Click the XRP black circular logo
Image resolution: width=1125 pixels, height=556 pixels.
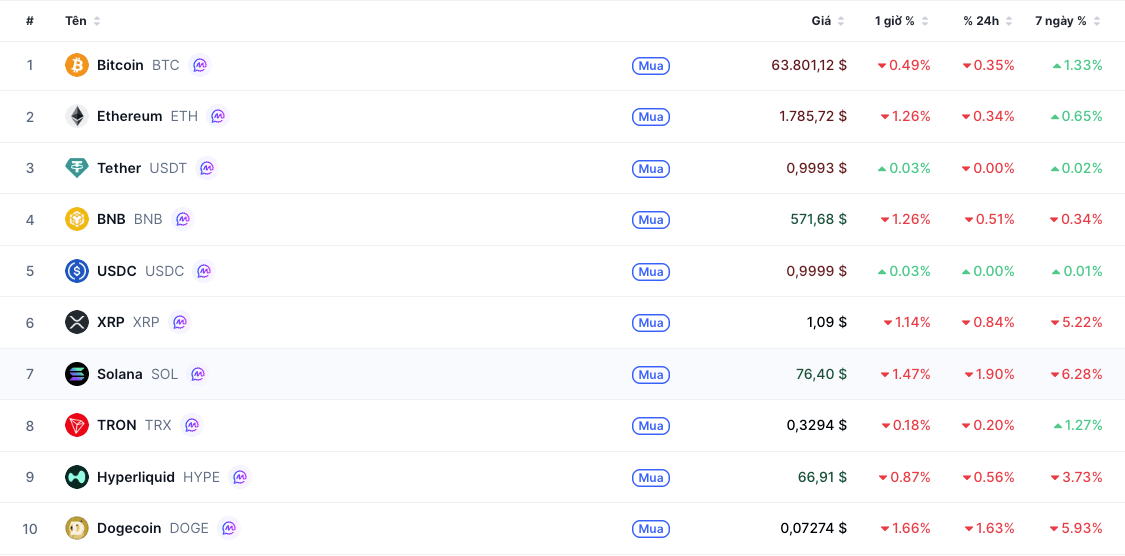[x=77, y=322]
